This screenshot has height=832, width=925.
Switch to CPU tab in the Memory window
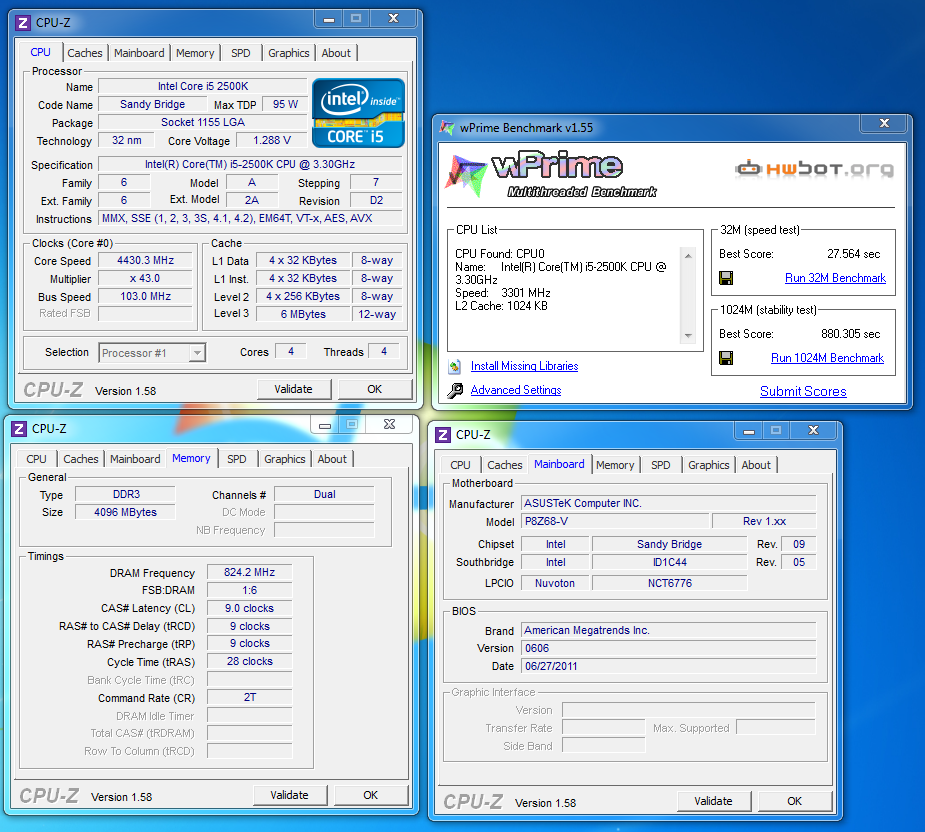(x=36, y=459)
